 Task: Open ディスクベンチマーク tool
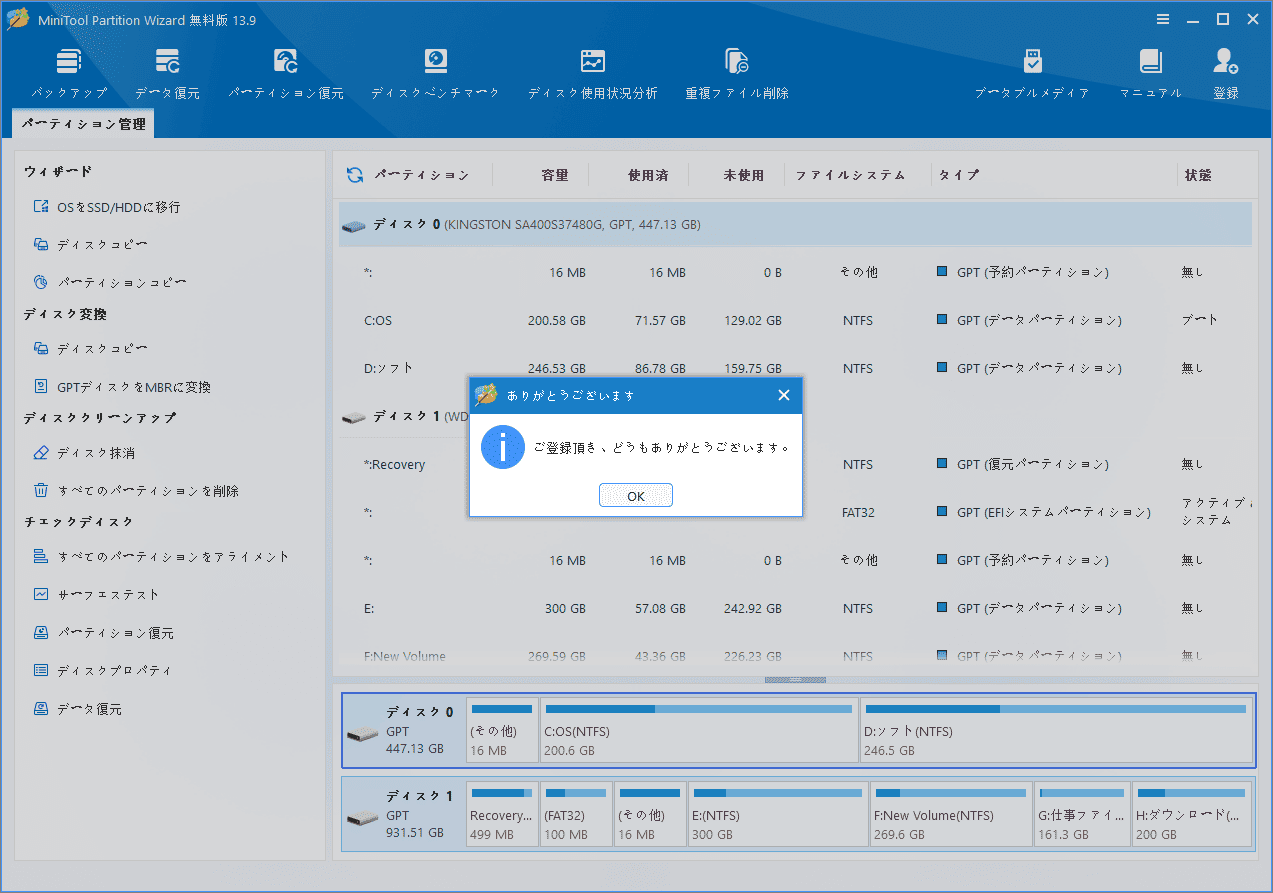(x=435, y=74)
